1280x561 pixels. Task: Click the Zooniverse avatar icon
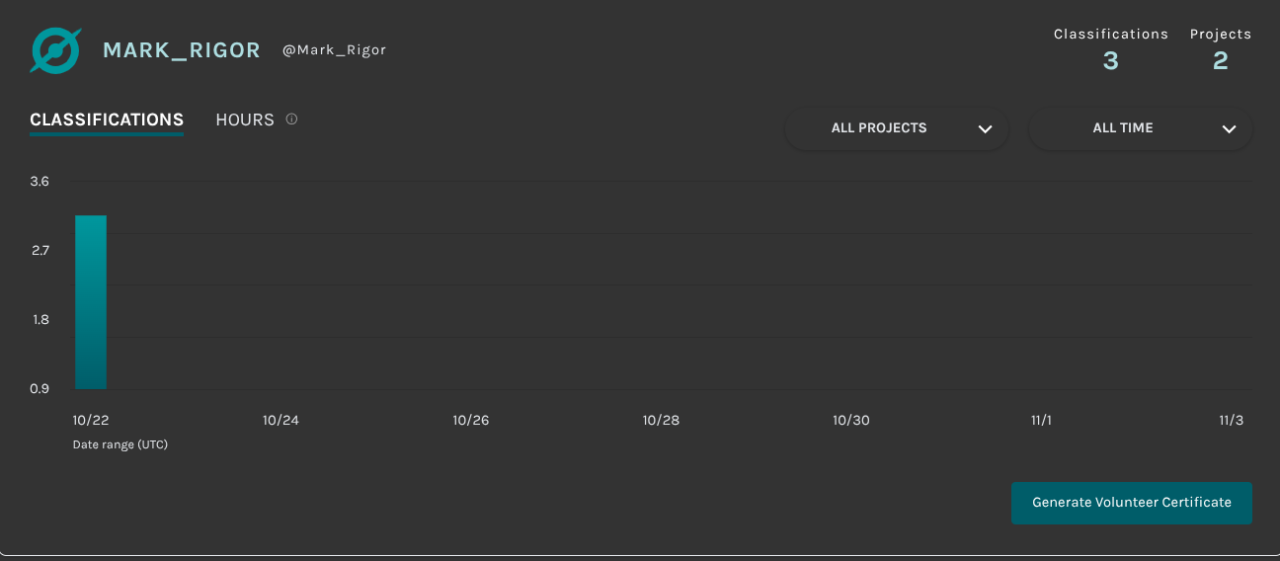tap(55, 50)
